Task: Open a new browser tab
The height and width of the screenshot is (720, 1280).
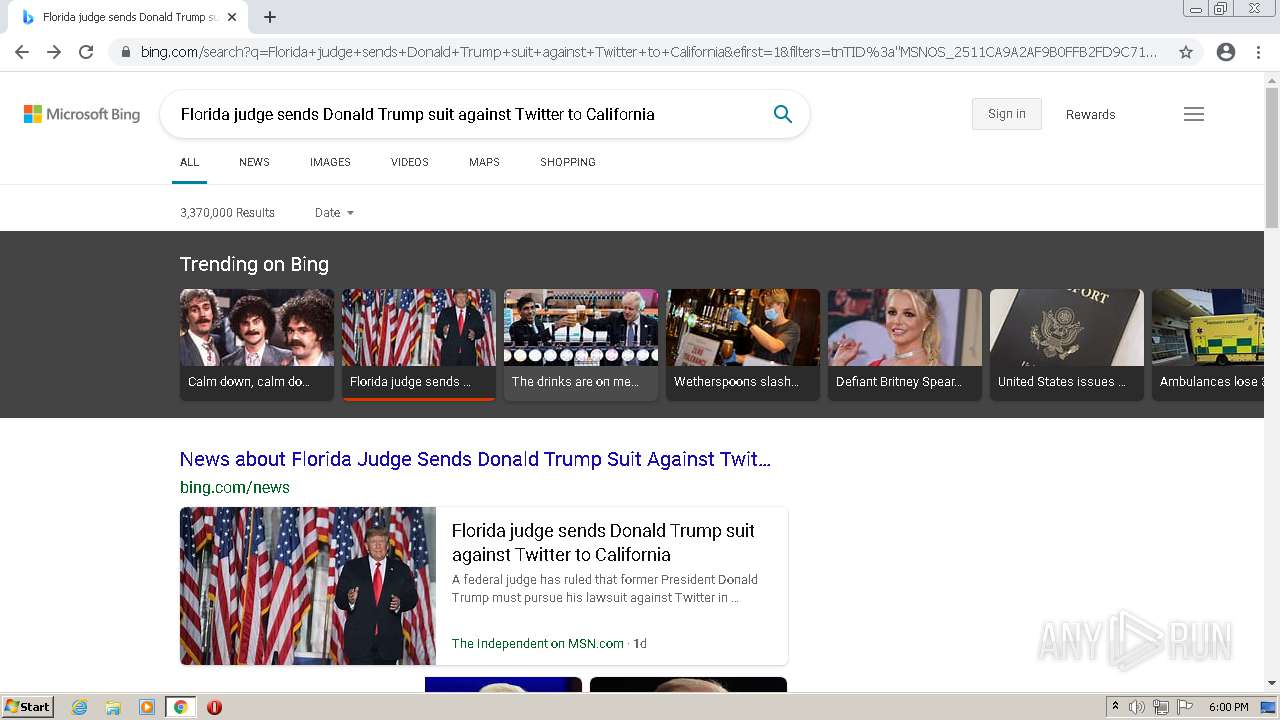Action: pos(270,17)
